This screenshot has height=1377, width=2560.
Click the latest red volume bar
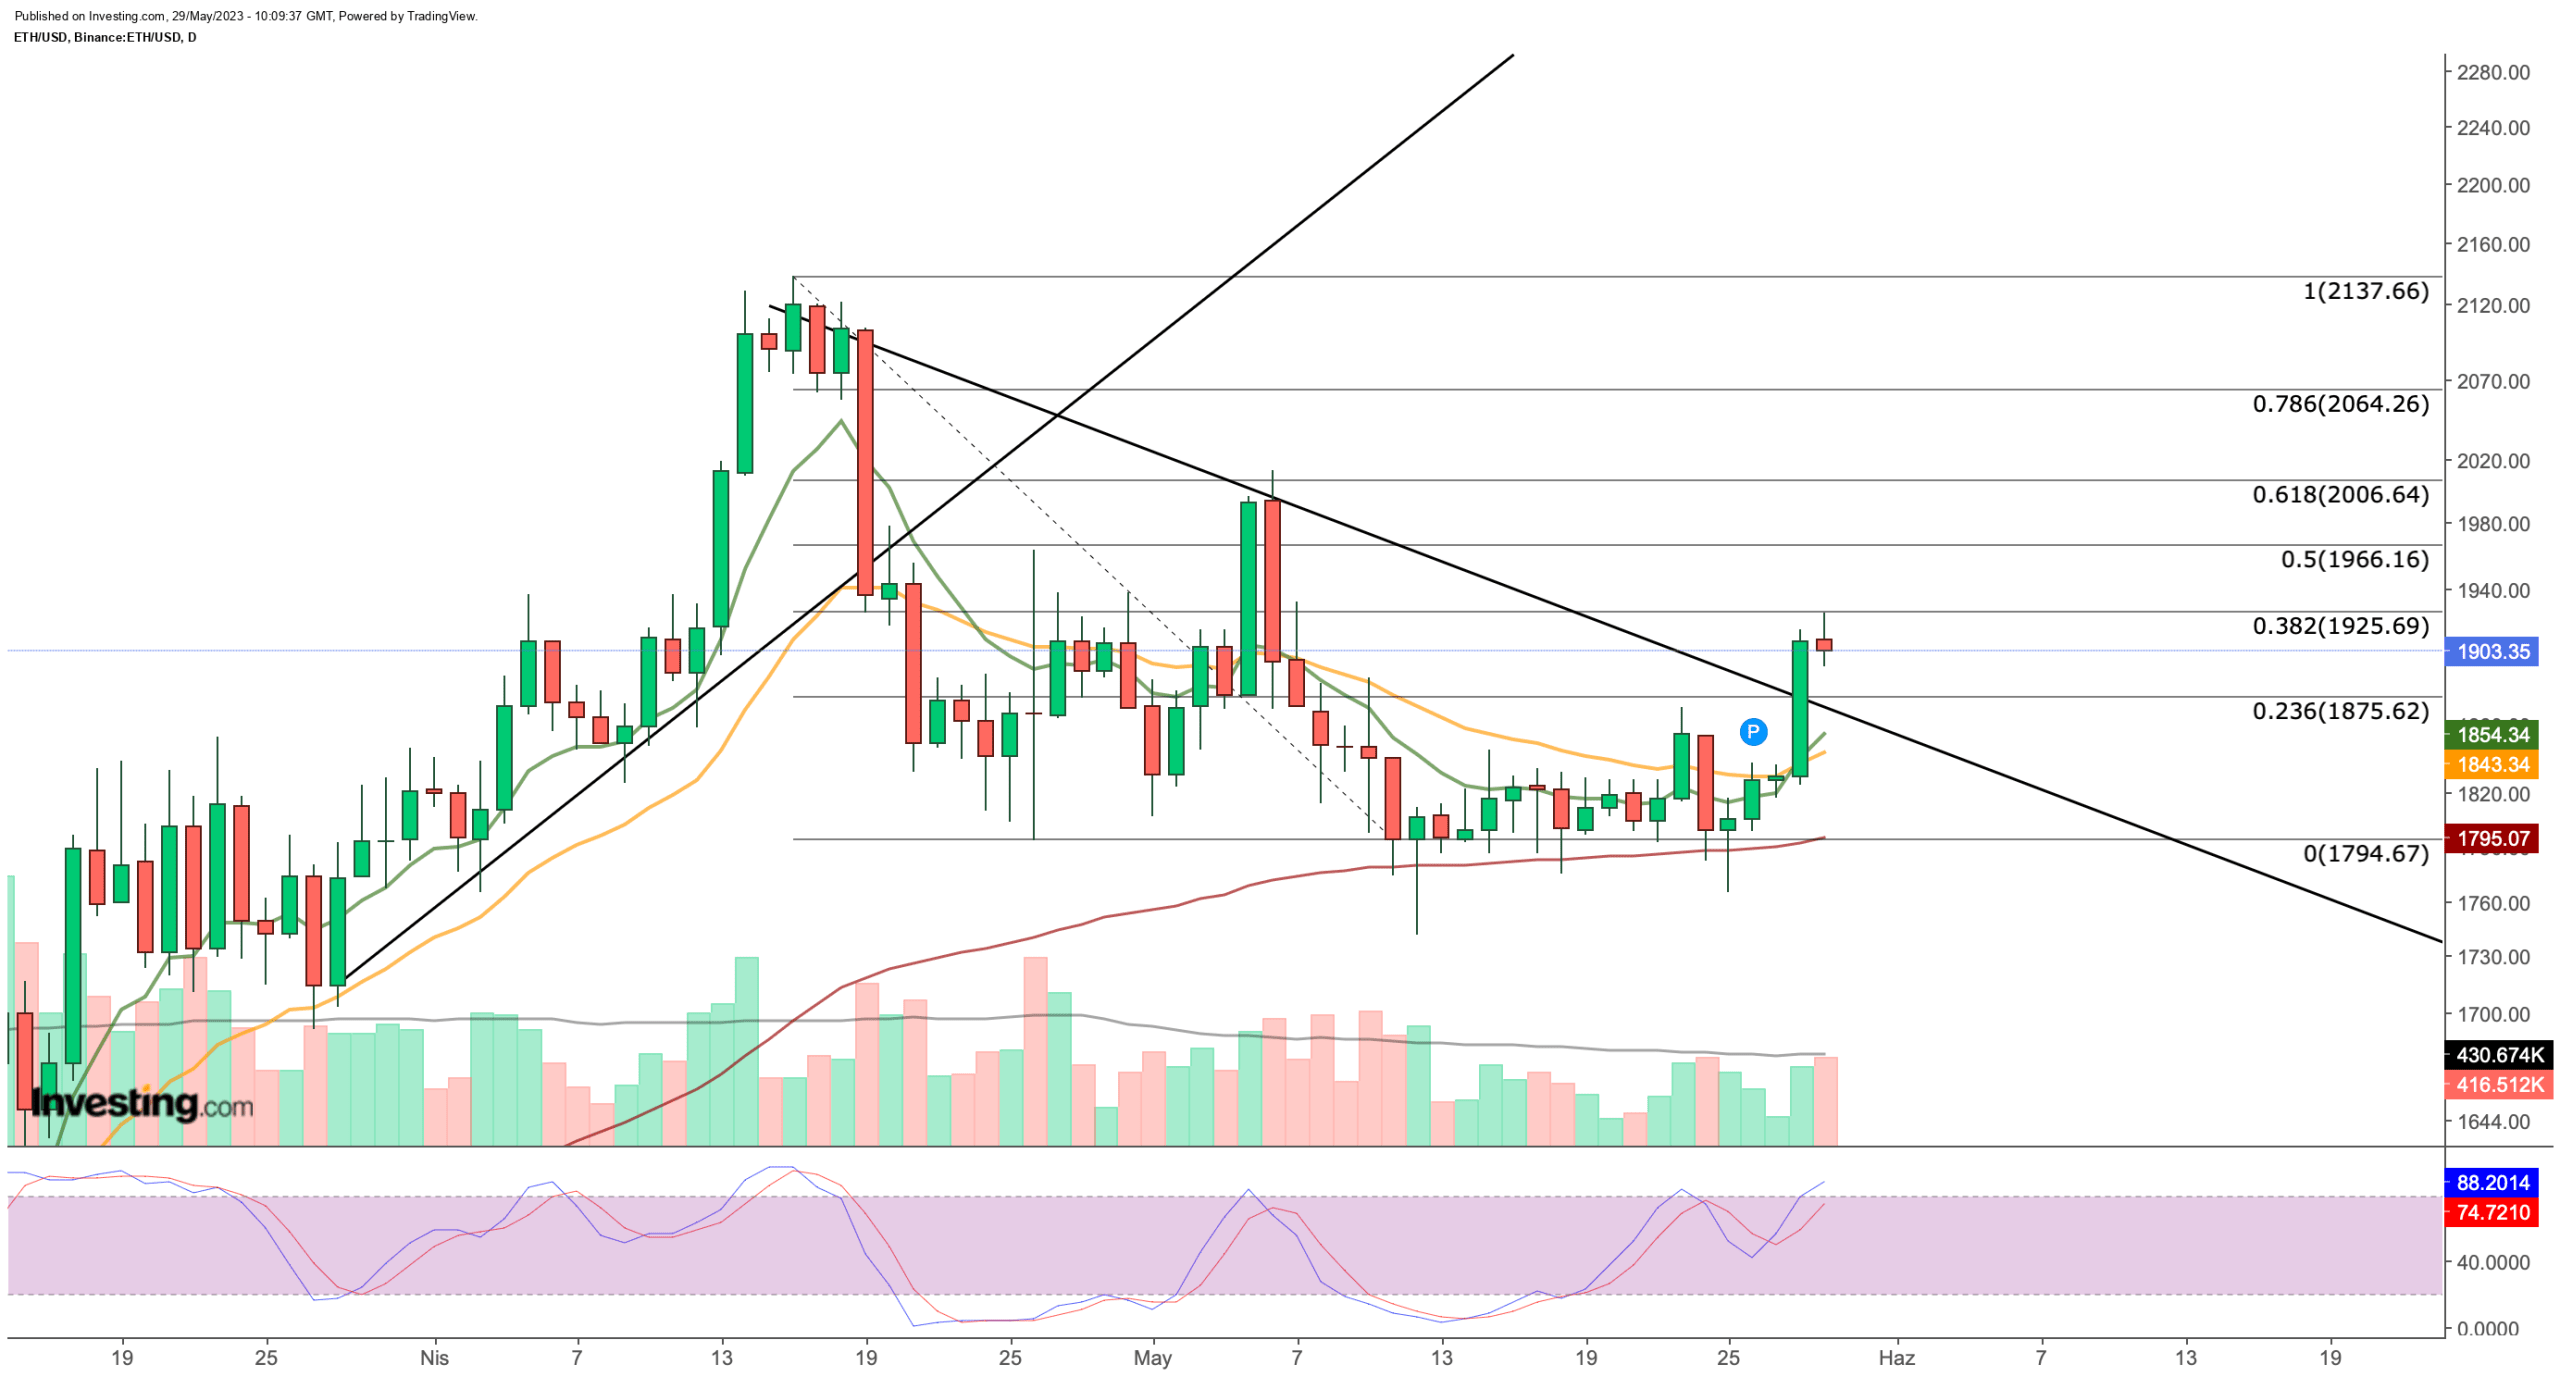pyautogui.click(x=1825, y=1100)
